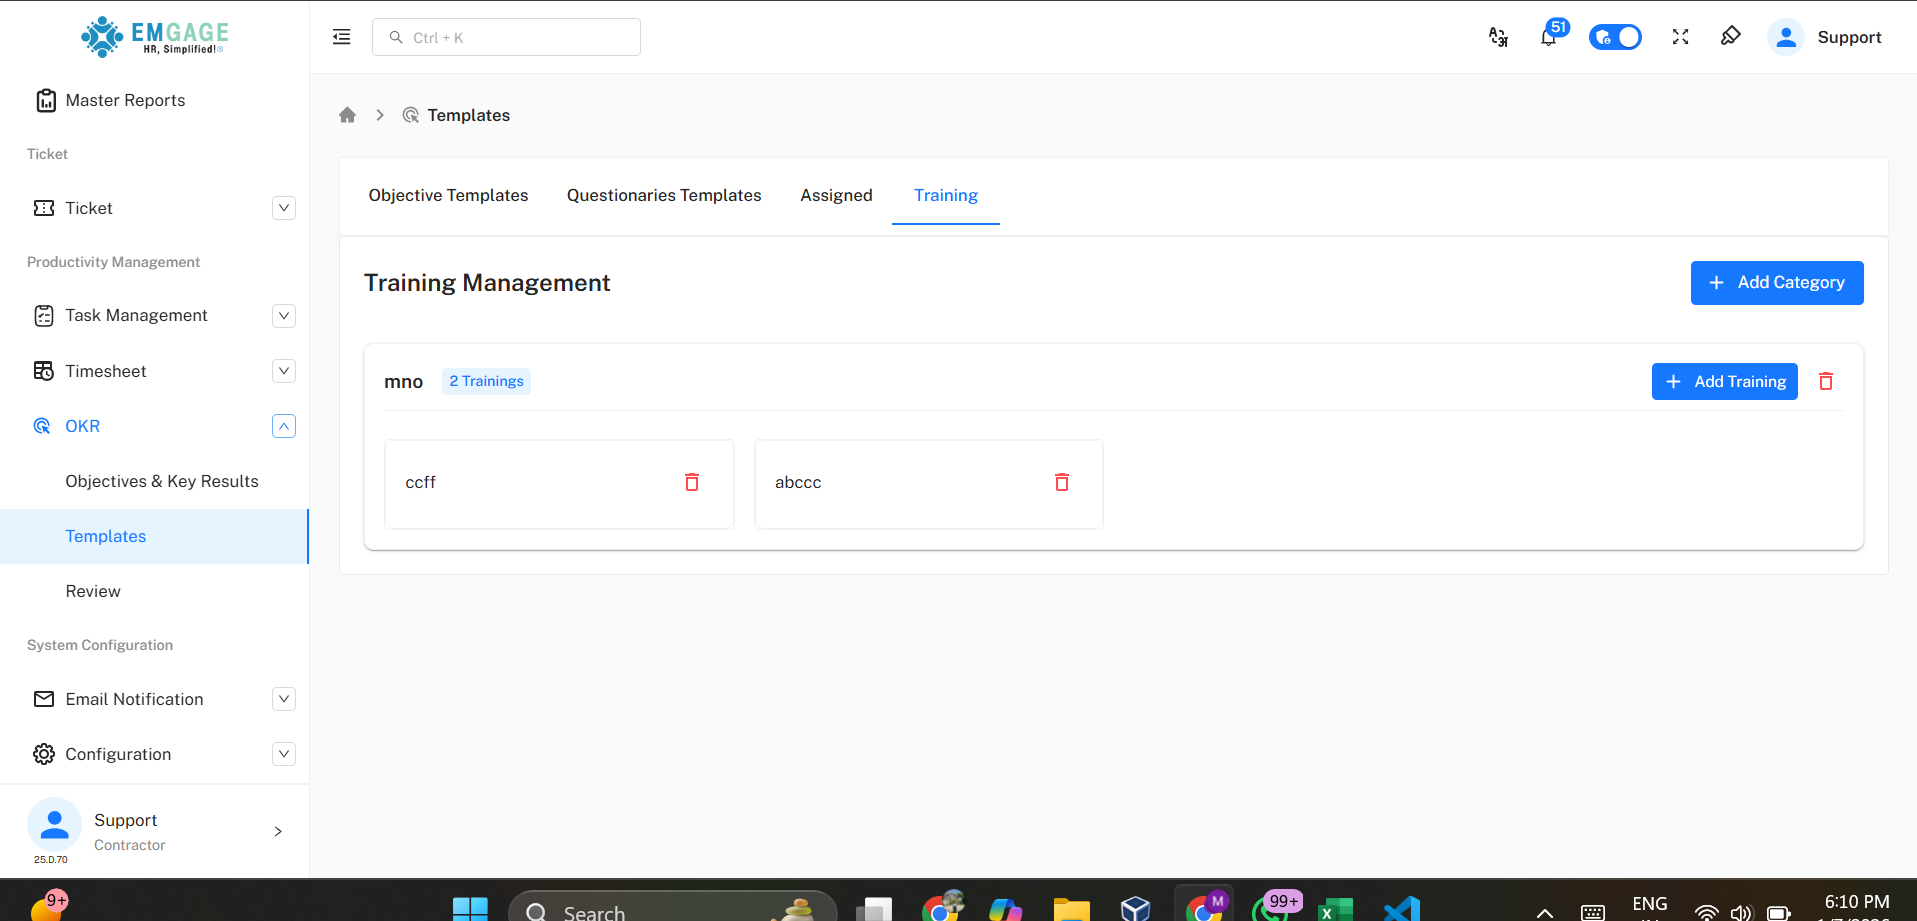Click the Add Category button
Viewport: 1917px width, 921px height.
[1776, 283]
